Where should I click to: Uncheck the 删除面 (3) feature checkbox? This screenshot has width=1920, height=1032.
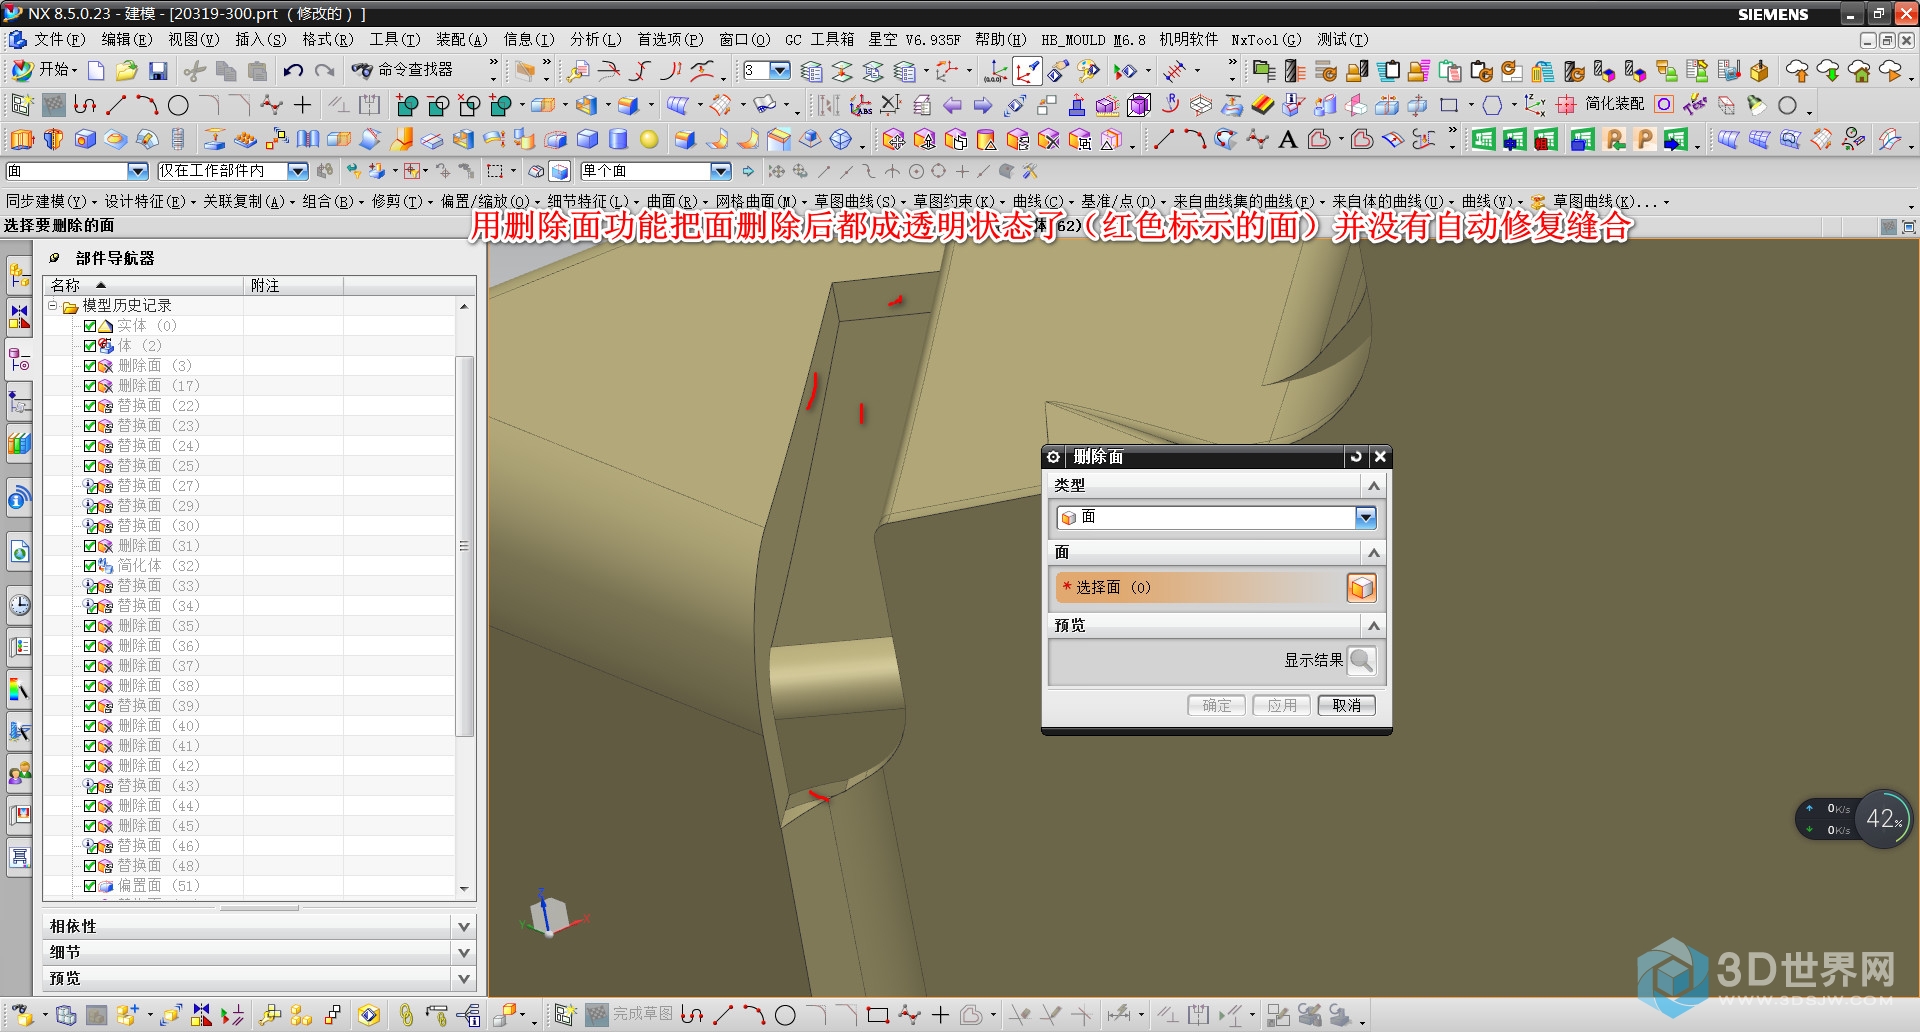click(90, 366)
